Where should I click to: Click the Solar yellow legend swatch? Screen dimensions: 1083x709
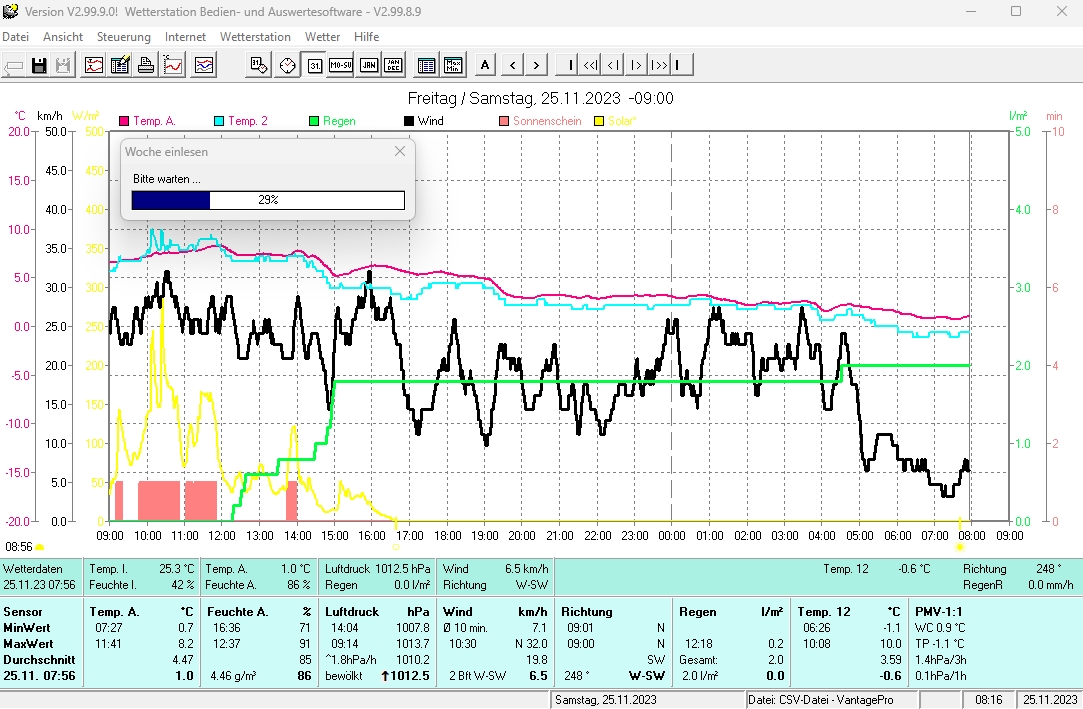(600, 121)
